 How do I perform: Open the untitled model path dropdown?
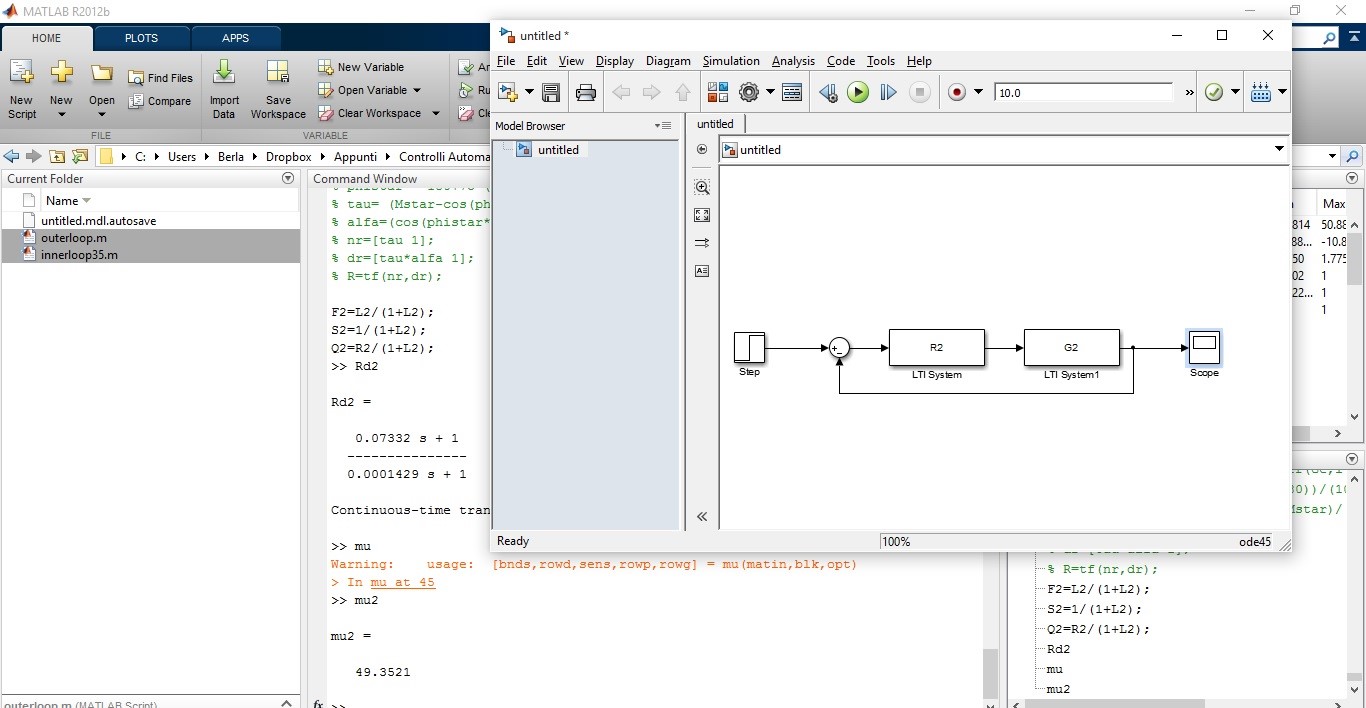click(1279, 150)
